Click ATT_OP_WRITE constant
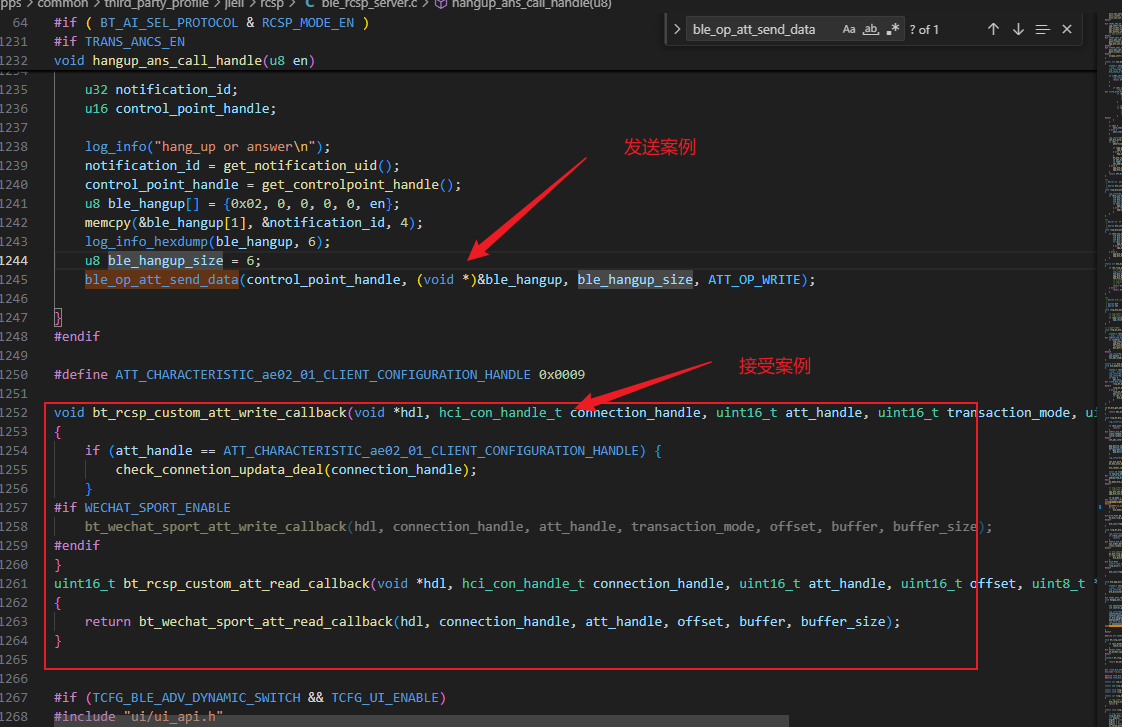The width and height of the screenshot is (1122, 727). tap(754, 280)
